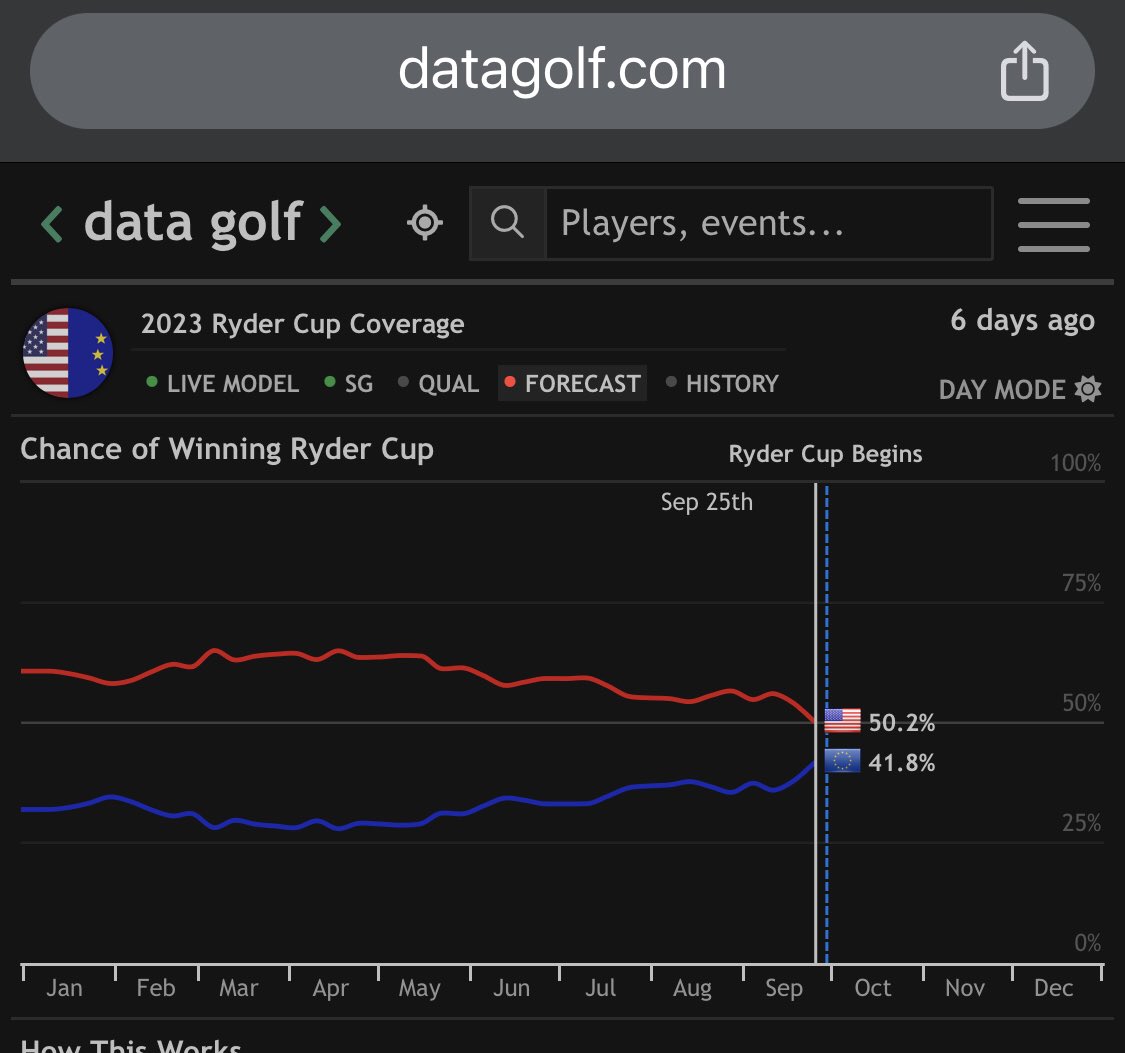Select the FORECAST tab
This screenshot has width=1125, height=1053.
pos(573,383)
